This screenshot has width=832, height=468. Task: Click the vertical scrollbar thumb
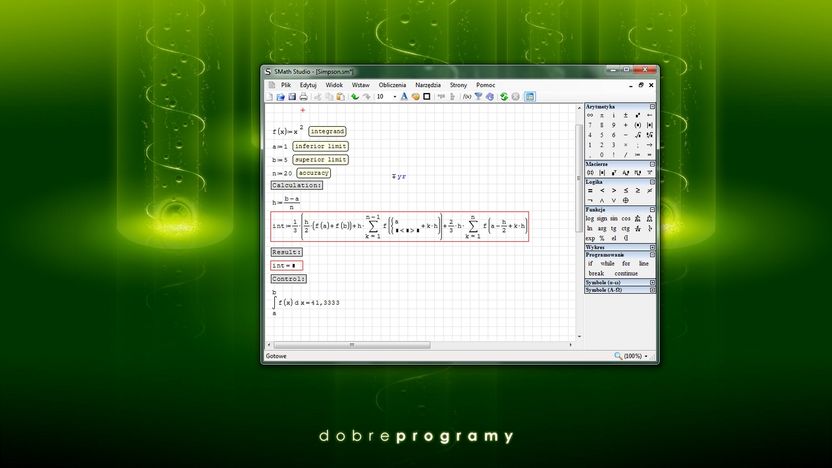[579, 178]
